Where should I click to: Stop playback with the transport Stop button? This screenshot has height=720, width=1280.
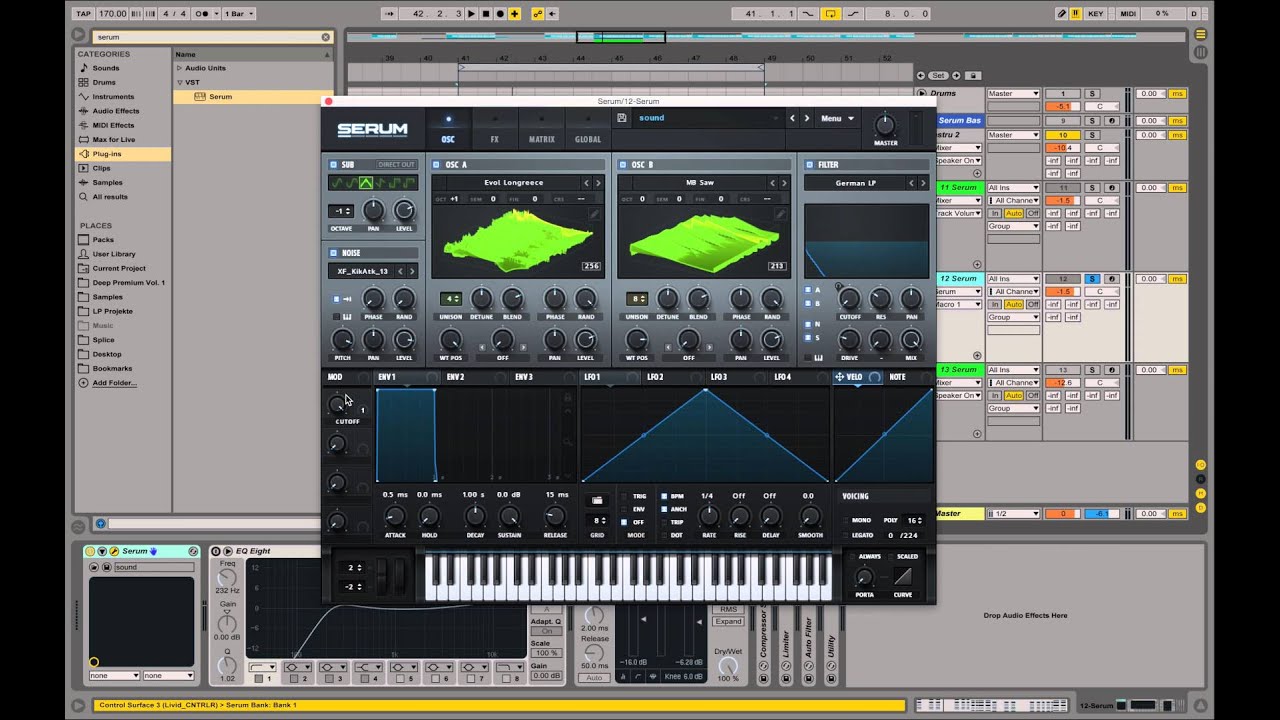point(486,14)
